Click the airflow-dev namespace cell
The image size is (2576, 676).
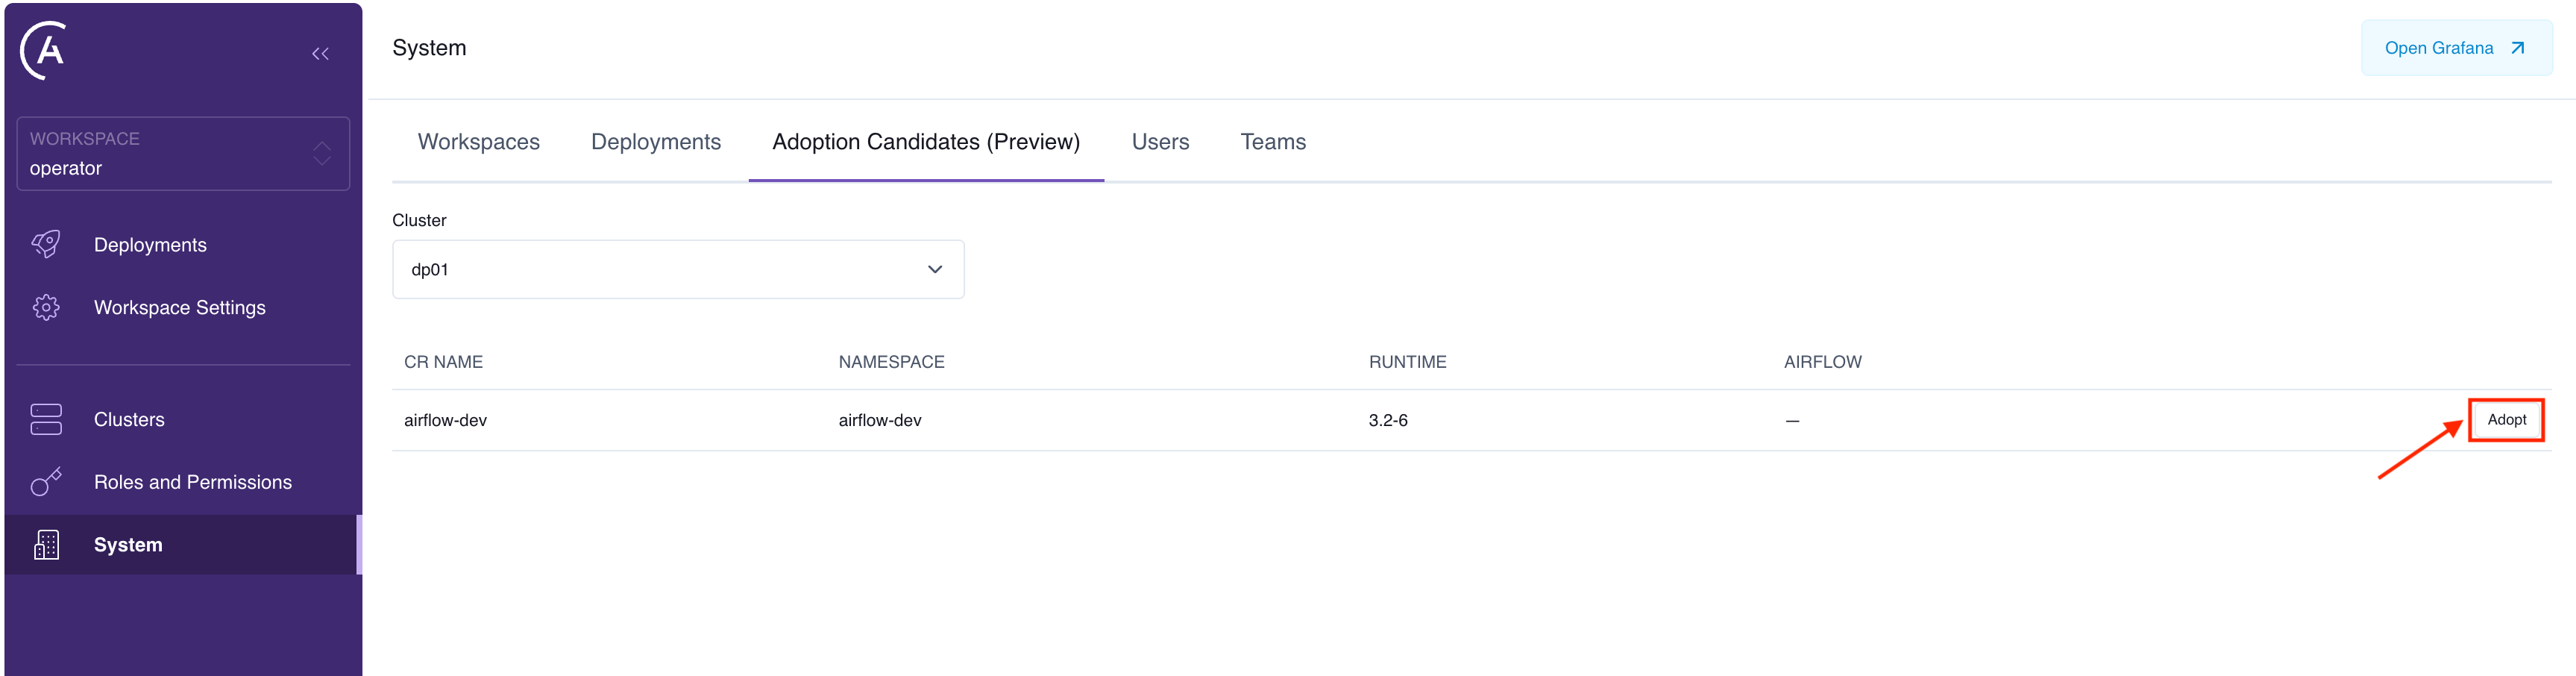880,420
